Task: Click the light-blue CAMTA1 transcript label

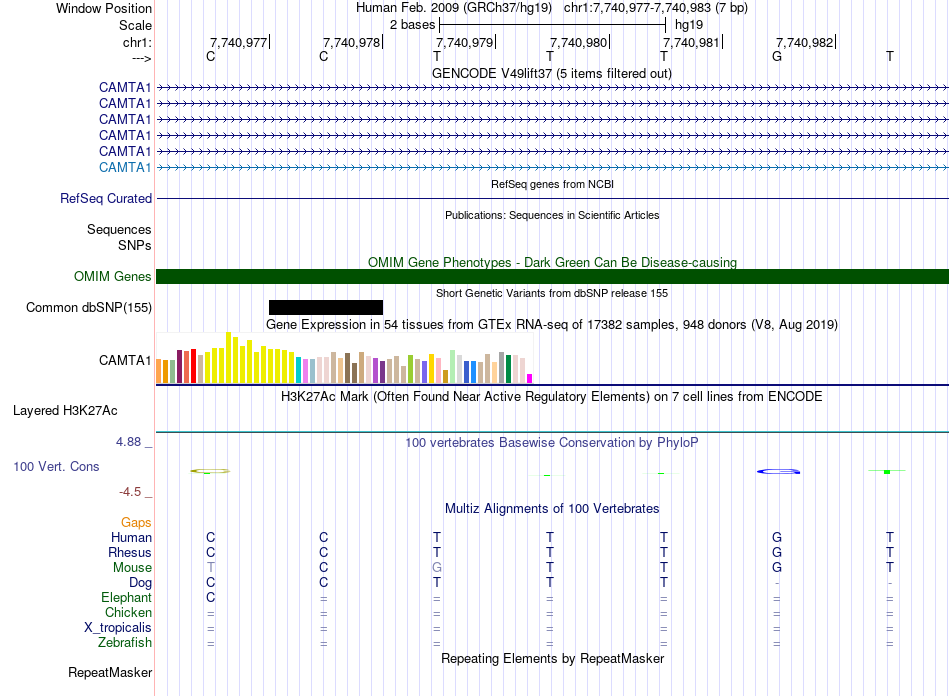Action: (125, 168)
